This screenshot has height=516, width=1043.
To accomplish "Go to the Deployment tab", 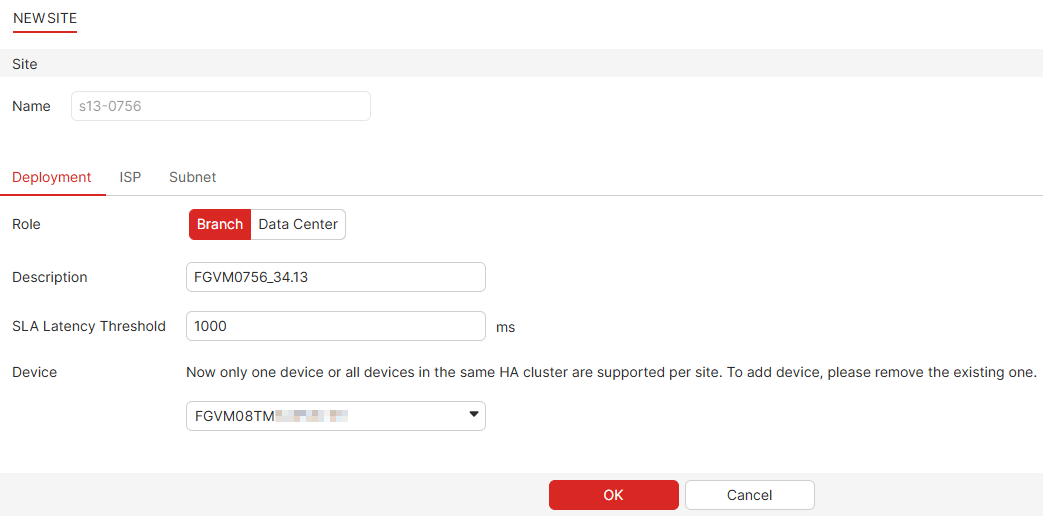I will pyautogui.click(x=52, y=177).
